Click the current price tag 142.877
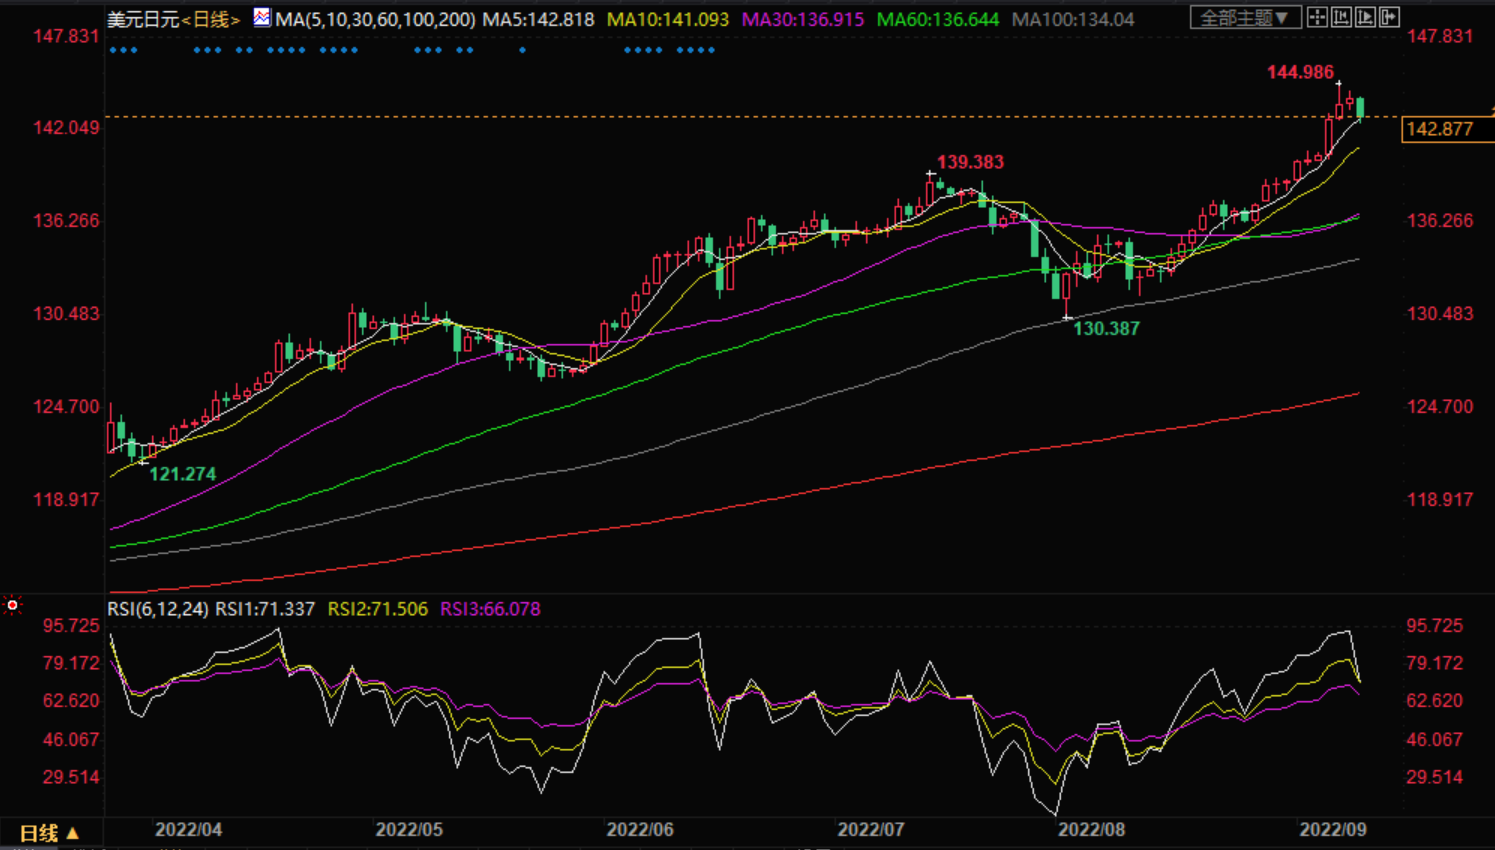The height and width of the screenshot is (850, 1495). coord(1446,129)
